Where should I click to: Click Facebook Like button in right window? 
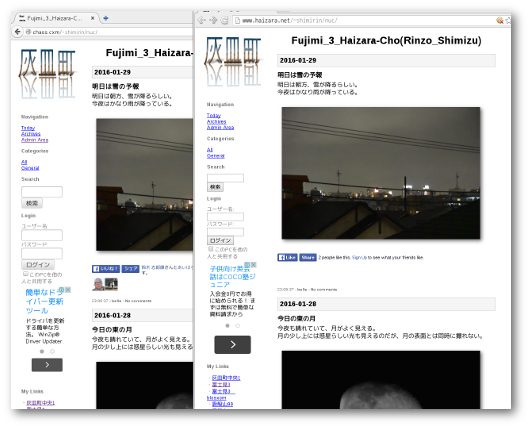click(x=287, y=258)
